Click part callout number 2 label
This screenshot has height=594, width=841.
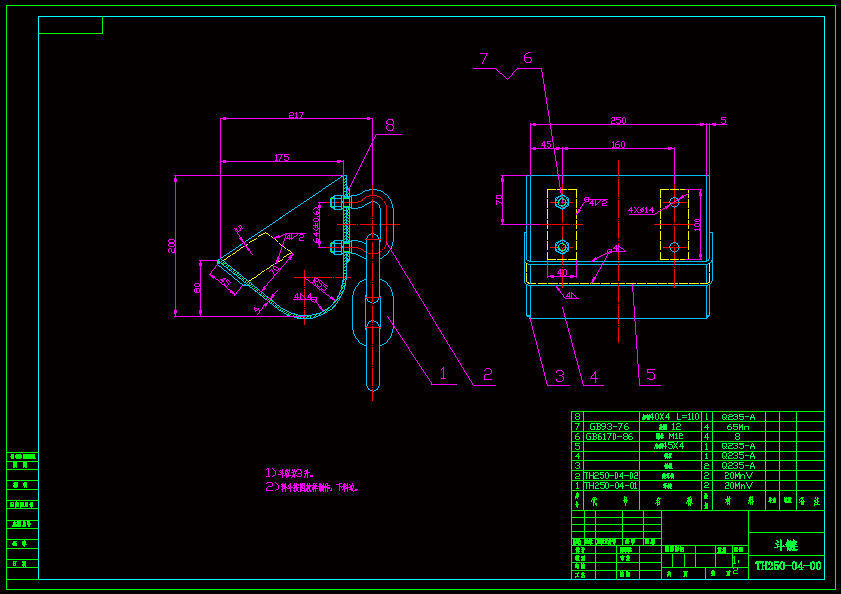coord(487,374)
